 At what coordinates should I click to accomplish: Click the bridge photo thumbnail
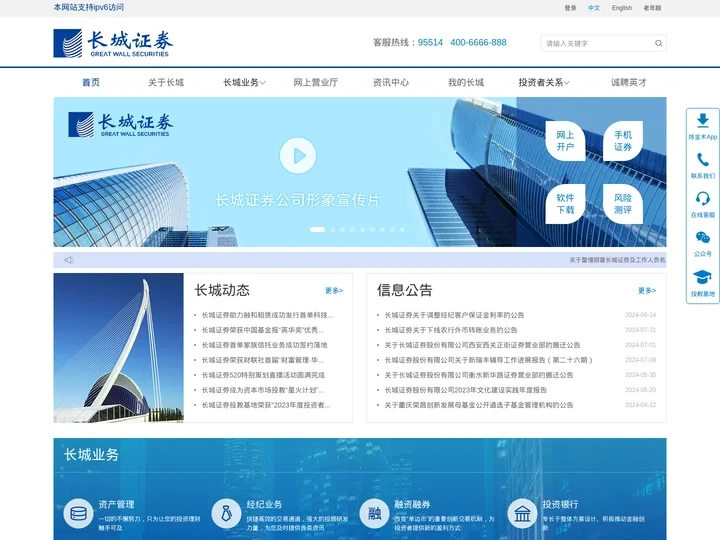118,348
